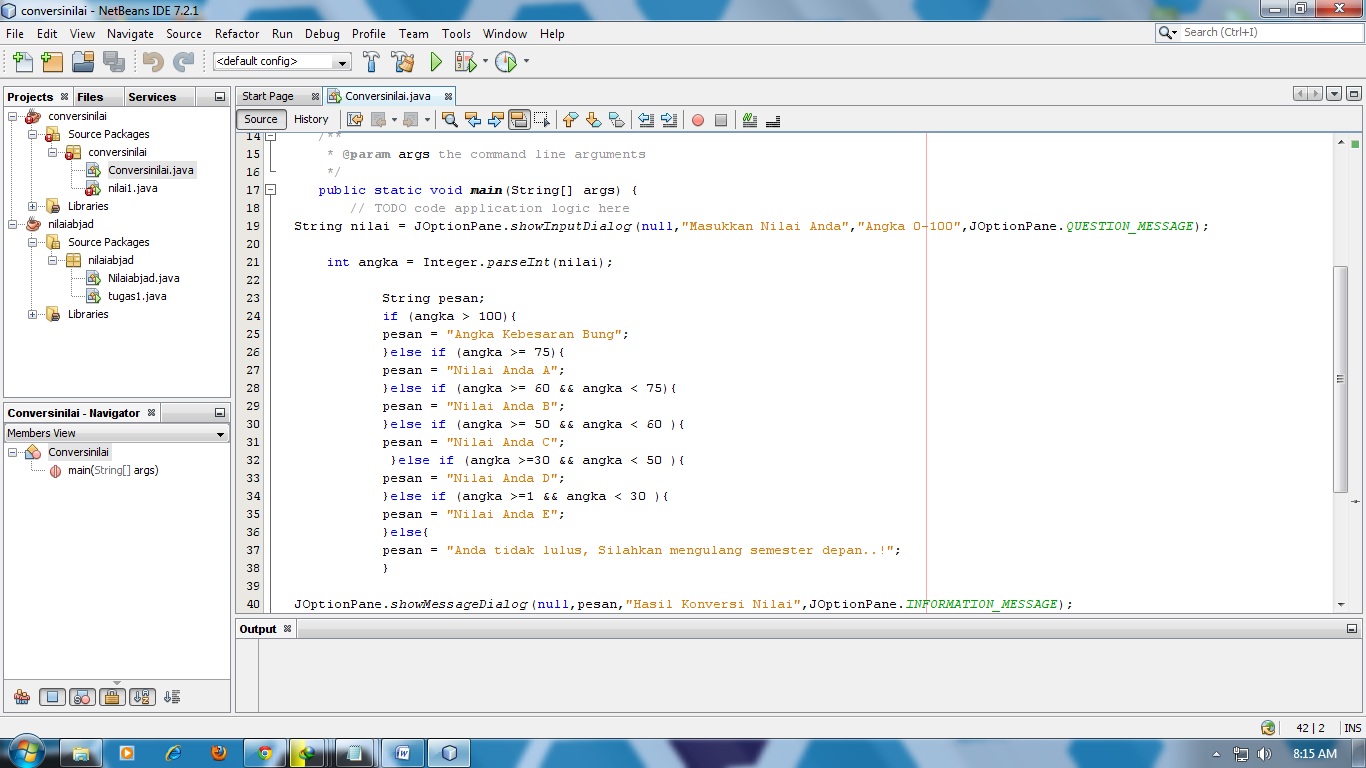
Task: Run the project with the green play icon
Action: pos(436,62)
